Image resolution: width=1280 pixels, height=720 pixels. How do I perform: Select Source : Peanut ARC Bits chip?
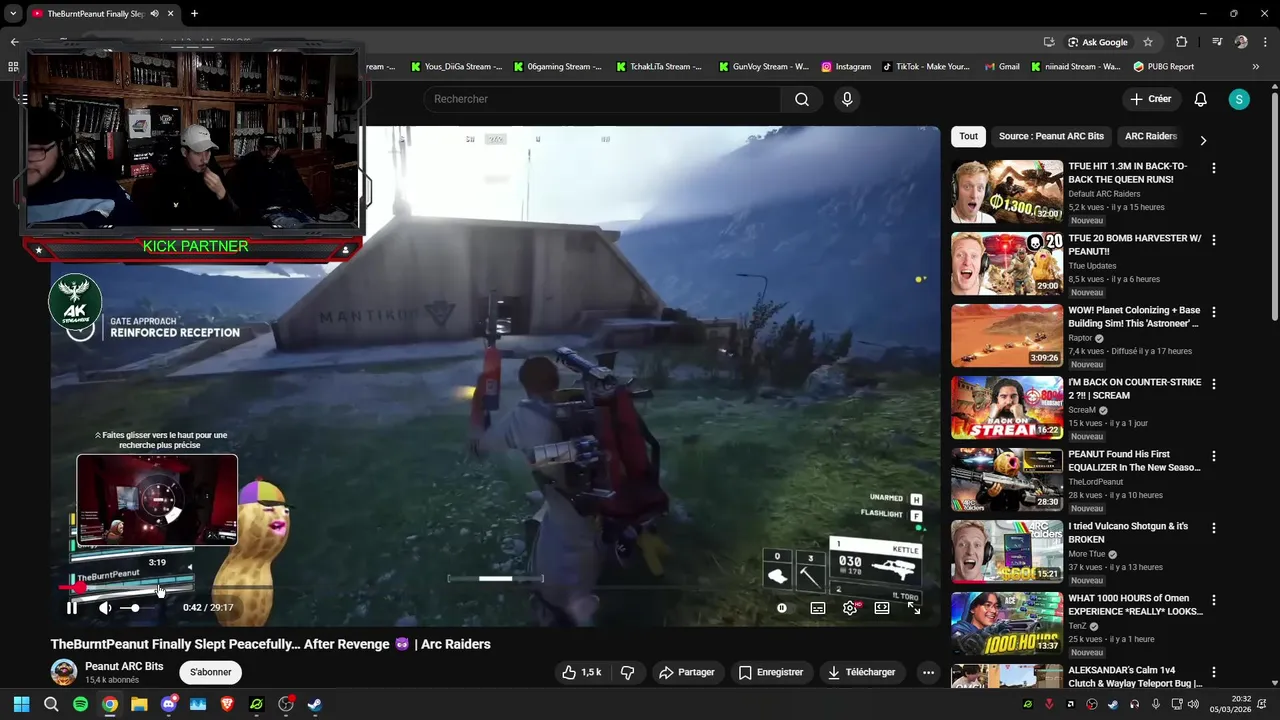pos(1051,136)
